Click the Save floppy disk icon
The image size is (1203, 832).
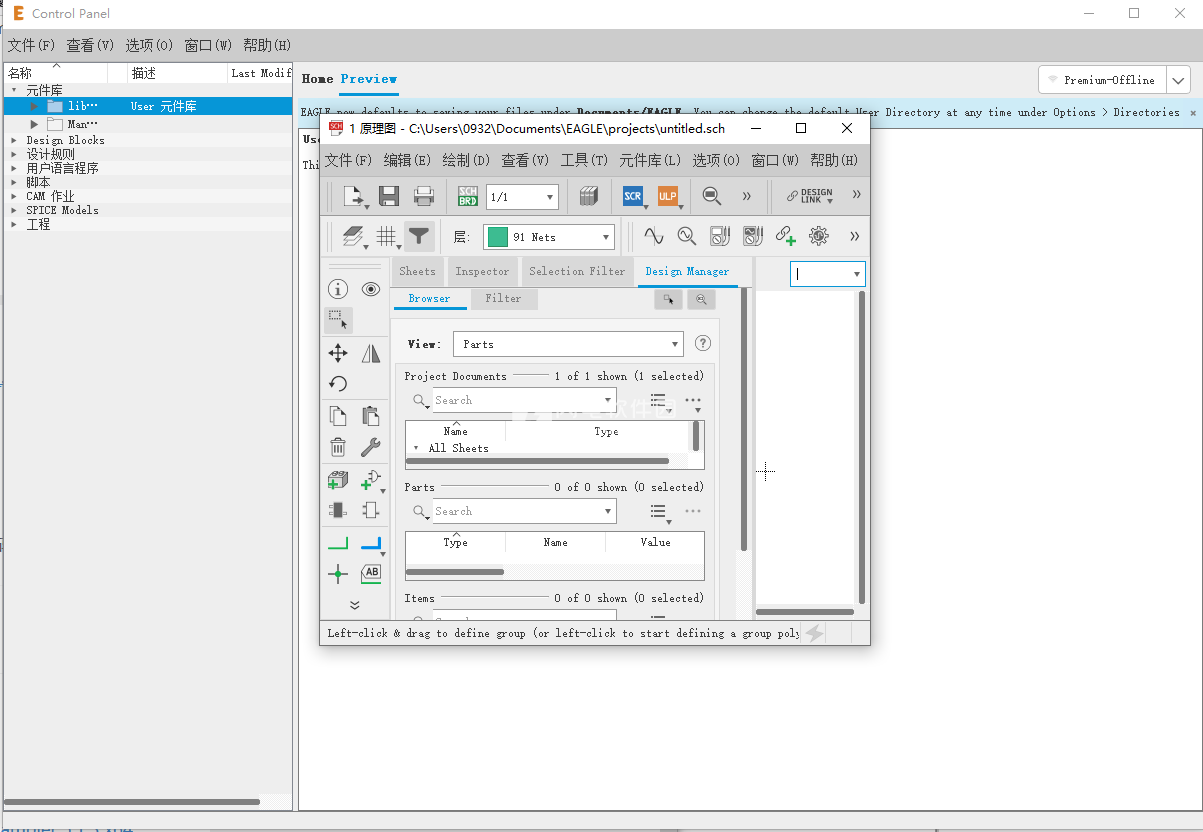click(x=389, y=197)
